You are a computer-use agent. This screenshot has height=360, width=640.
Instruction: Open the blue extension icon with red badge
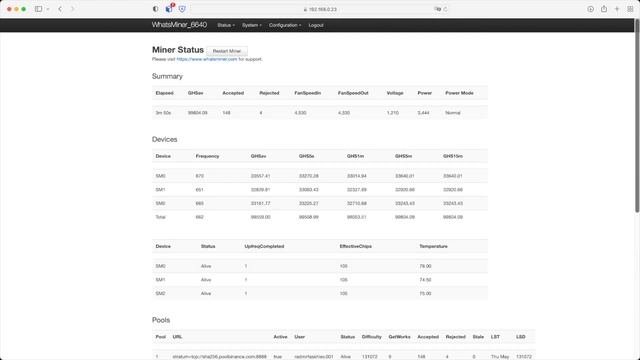(x=169, y=9)
